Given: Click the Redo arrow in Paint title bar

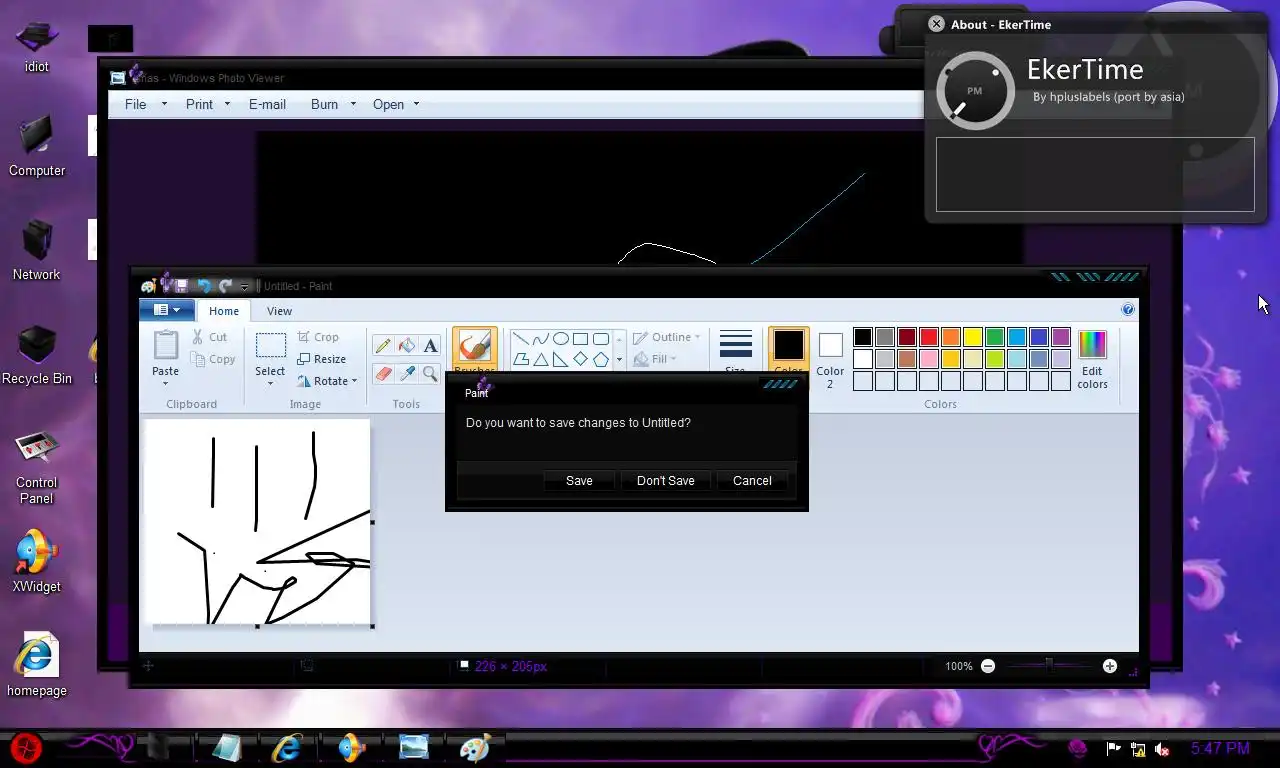Looking at the screenshot, I should click(x=226, y=286).
